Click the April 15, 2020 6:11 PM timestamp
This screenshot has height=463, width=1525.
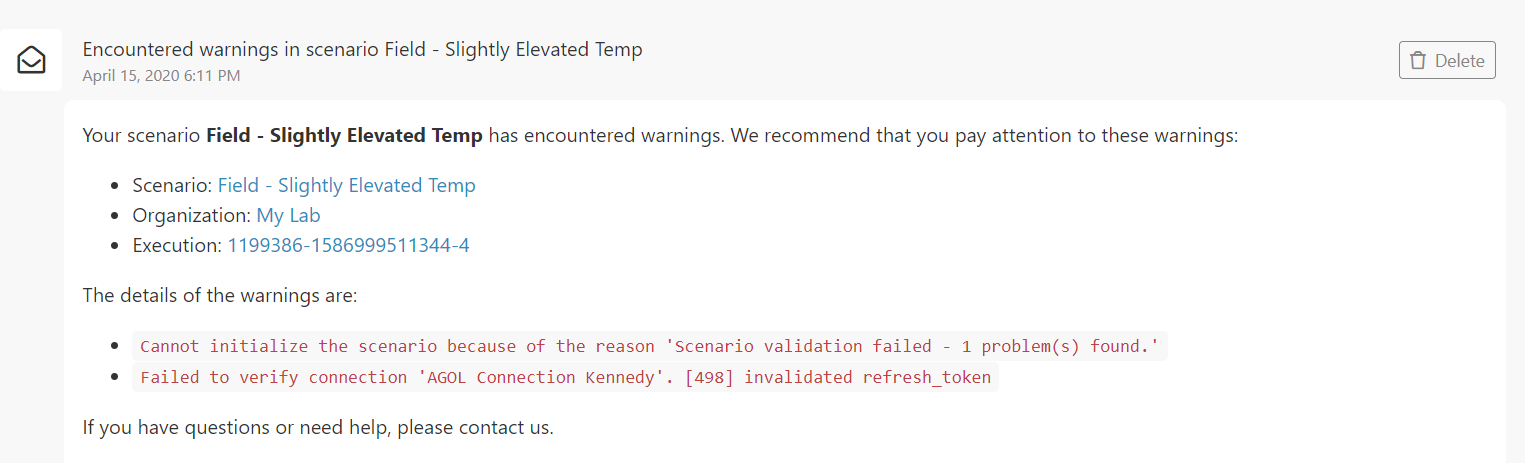click(161, 75)
